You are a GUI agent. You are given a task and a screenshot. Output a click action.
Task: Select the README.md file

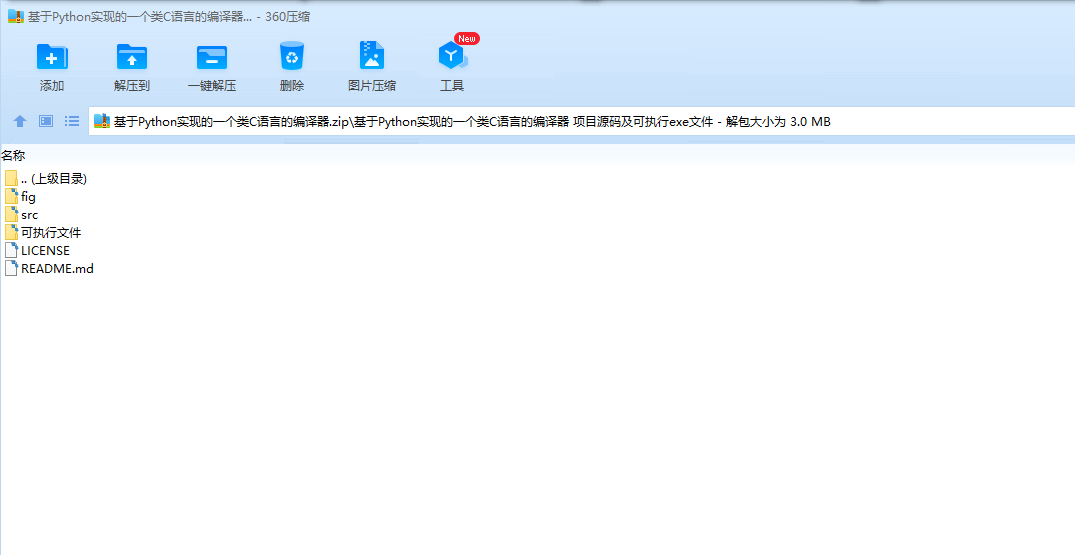point(49,269)
